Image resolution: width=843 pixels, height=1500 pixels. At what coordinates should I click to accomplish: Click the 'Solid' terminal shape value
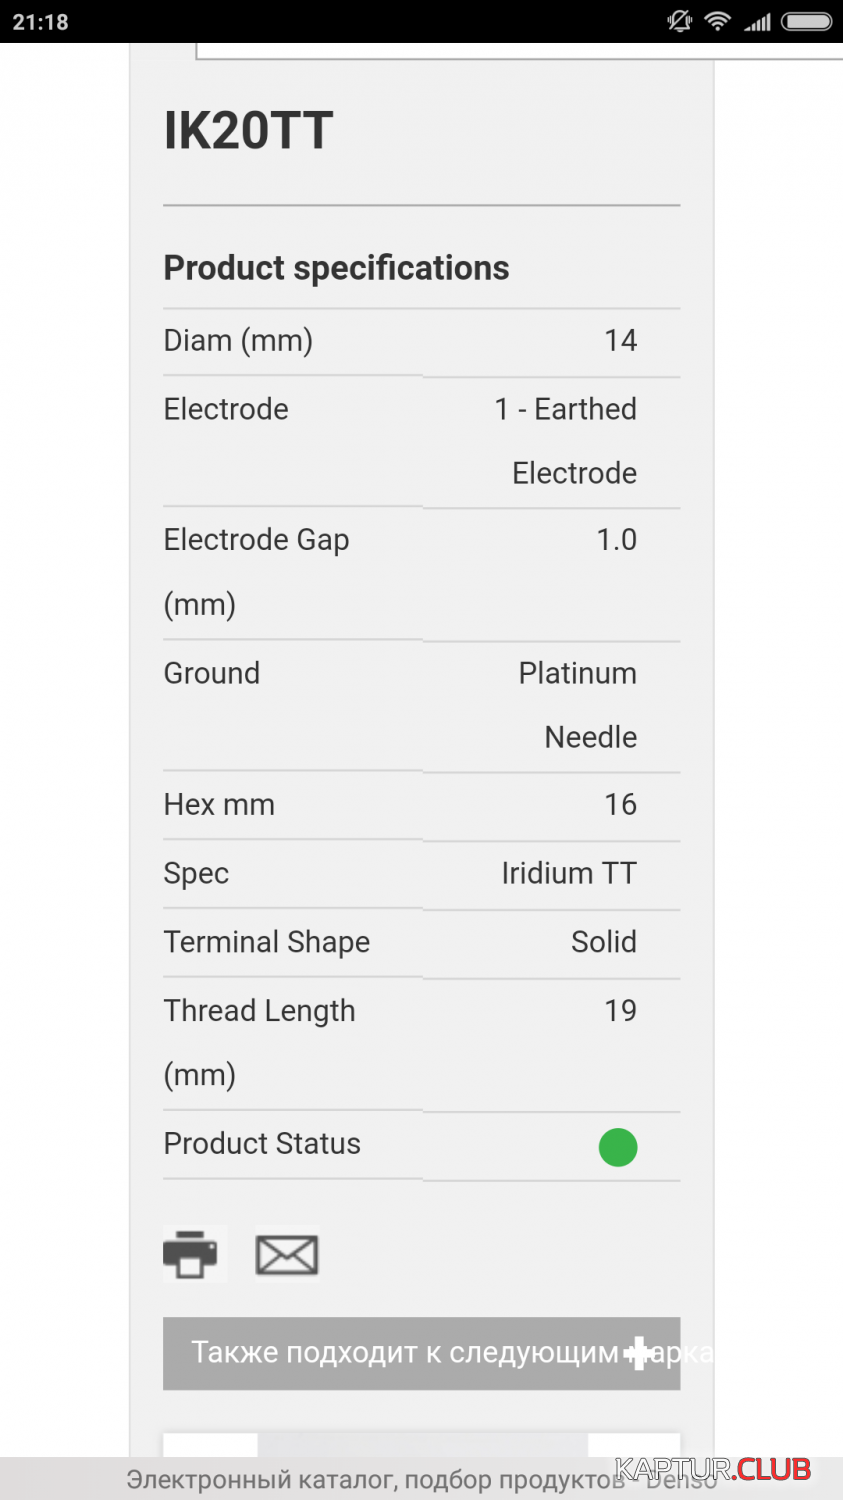(603, 942)
